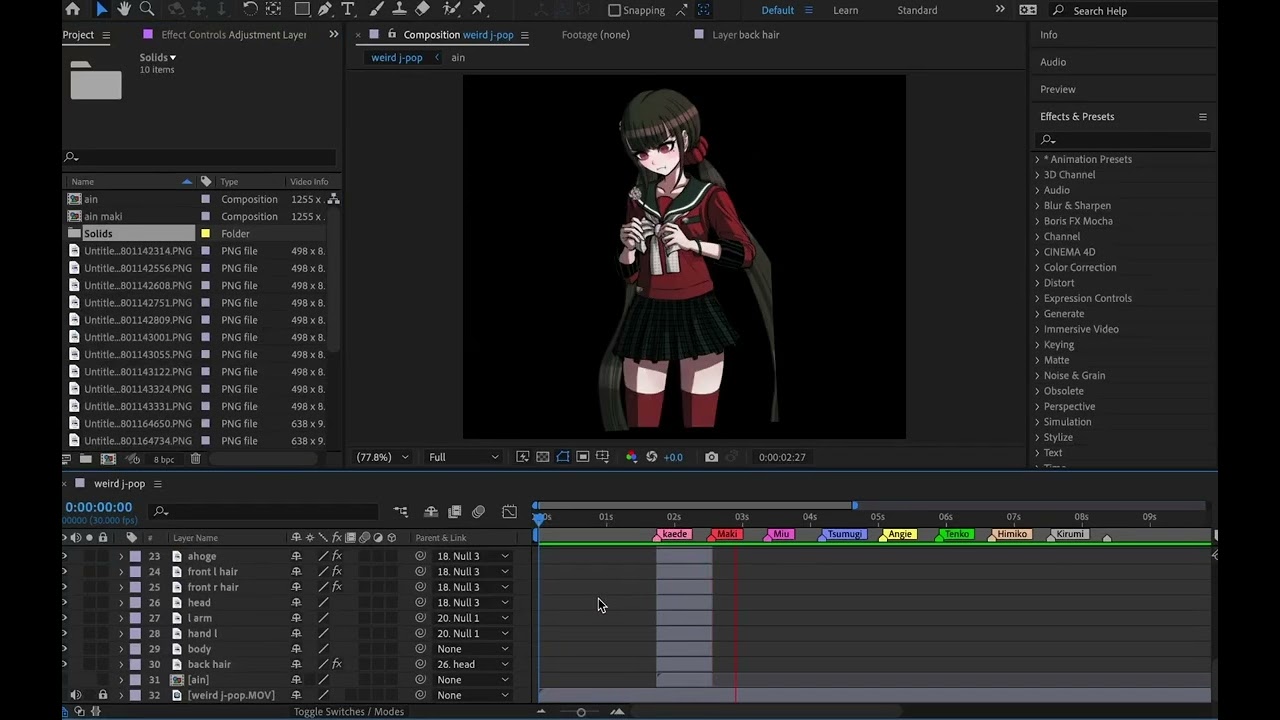Open the magnification (77.8%) dropdown
The width and height of the screenshot is (1280, 720).
pyautogui.click(x=383, y=457)
